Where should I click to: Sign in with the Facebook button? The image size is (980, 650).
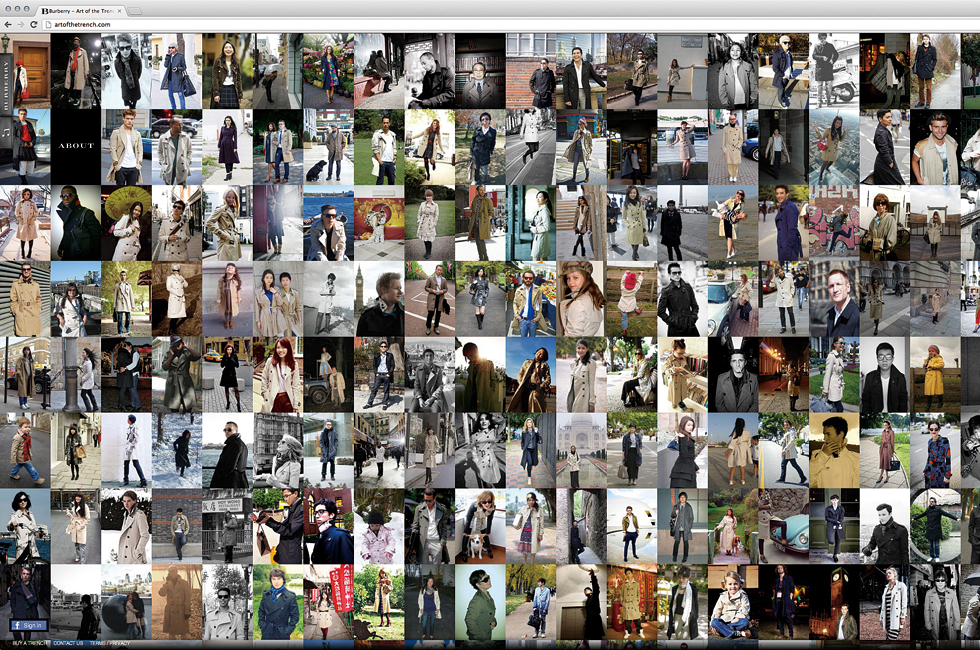pos(27,625)
